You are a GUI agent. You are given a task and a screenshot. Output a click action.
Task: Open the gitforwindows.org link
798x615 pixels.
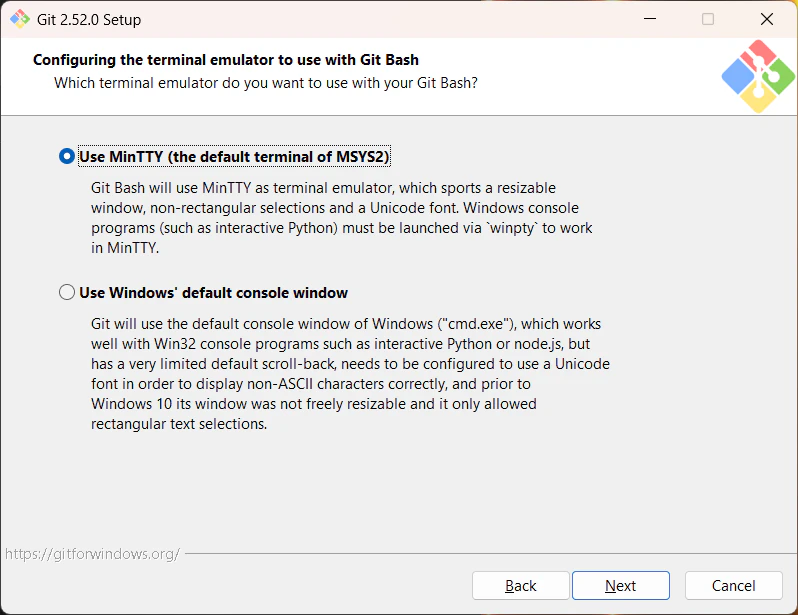tap(92, 553)
